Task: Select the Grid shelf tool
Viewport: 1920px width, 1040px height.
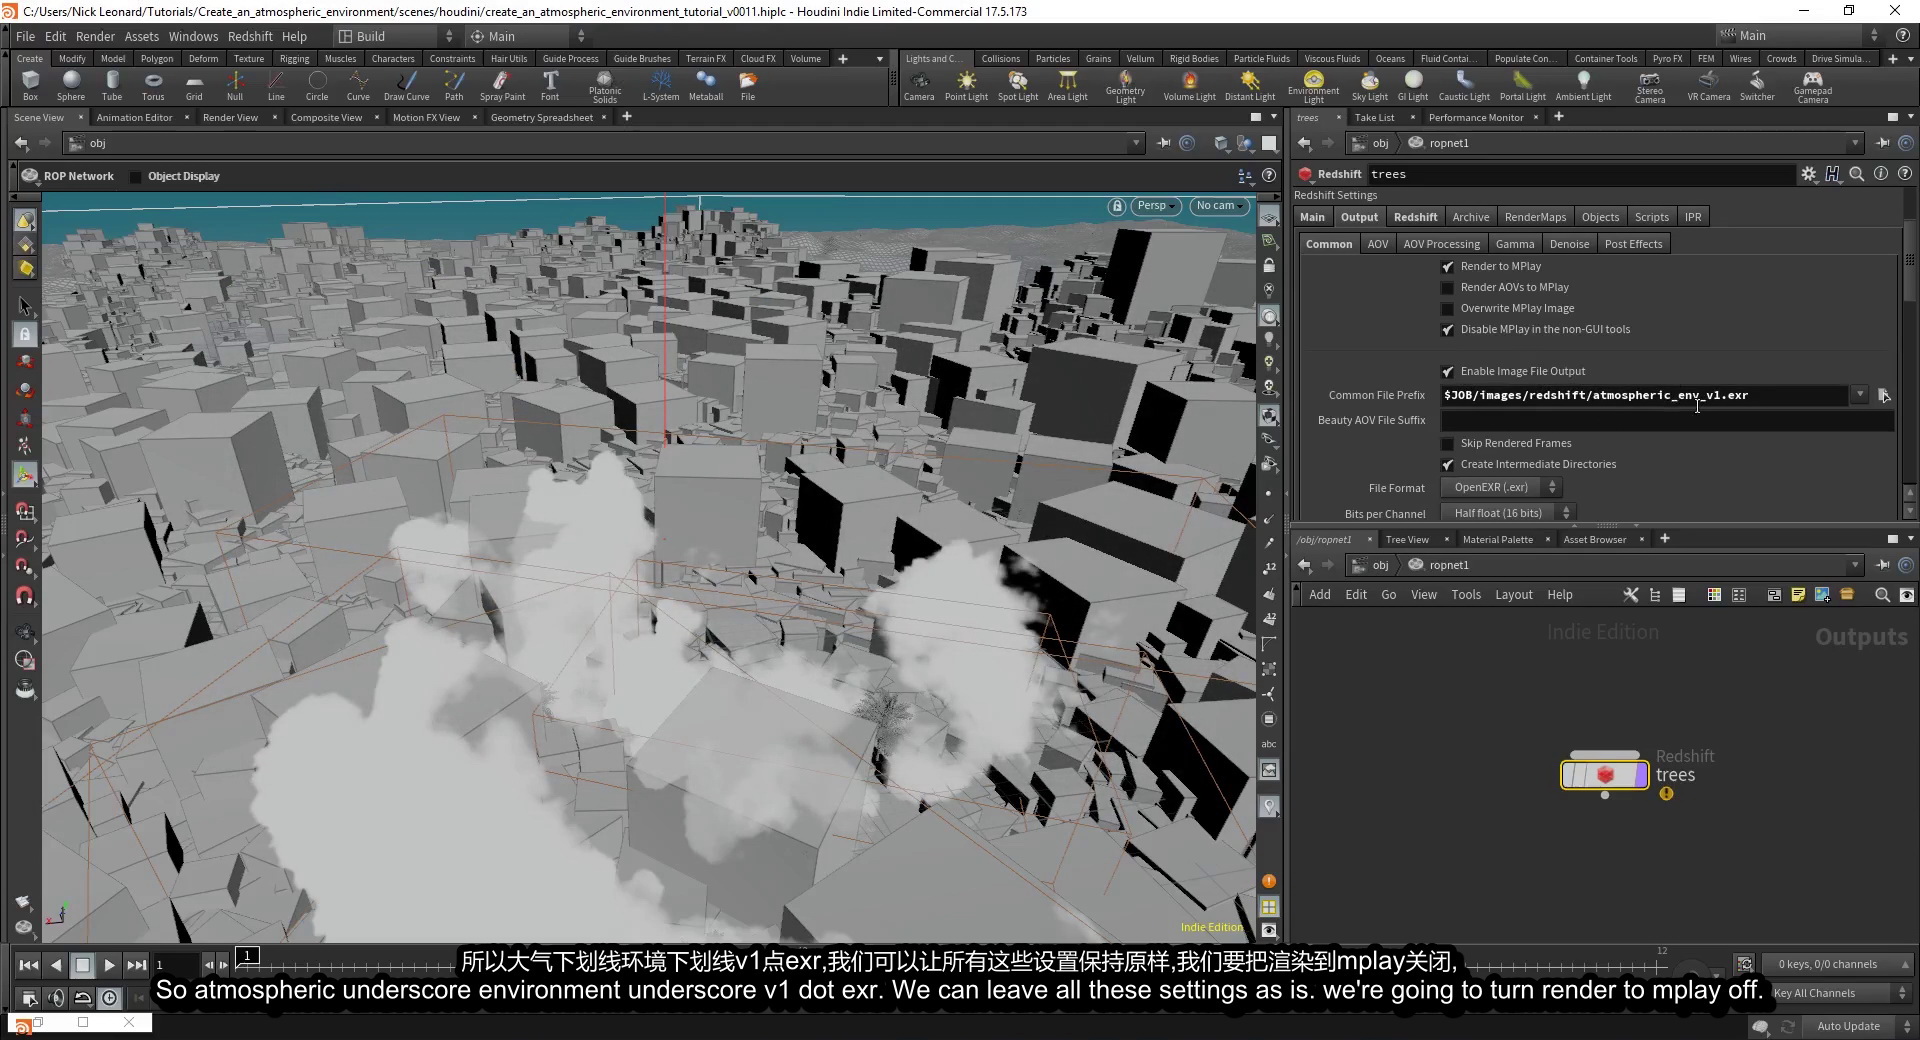Action: tap(194, 86)
